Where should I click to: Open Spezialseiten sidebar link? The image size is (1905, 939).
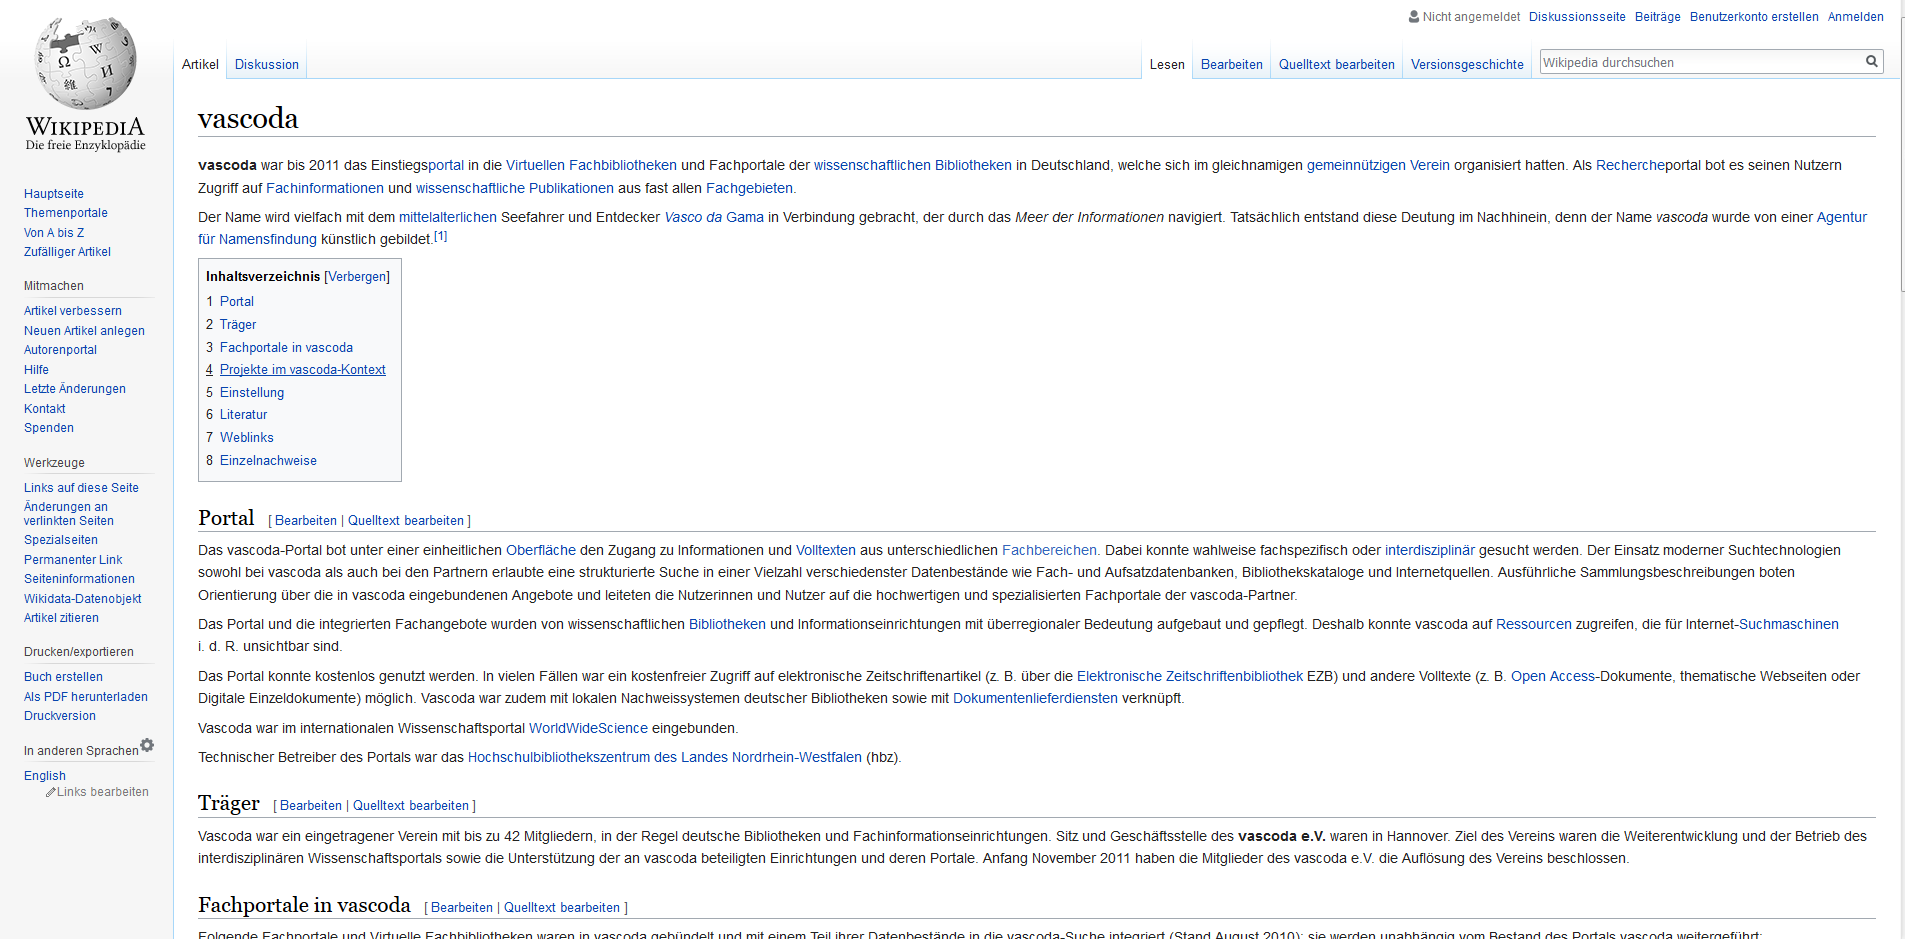coord(61,540)
